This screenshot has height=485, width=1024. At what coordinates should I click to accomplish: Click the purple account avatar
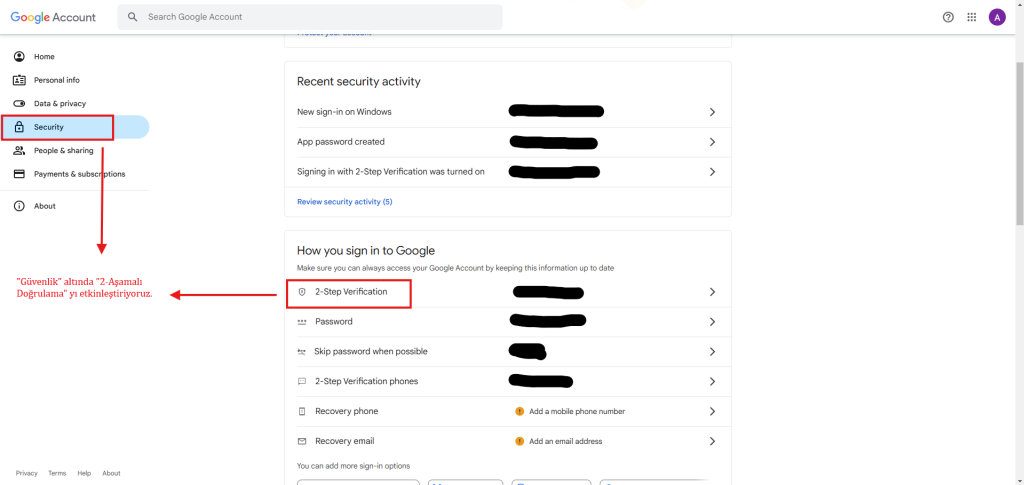coord(996,17)
